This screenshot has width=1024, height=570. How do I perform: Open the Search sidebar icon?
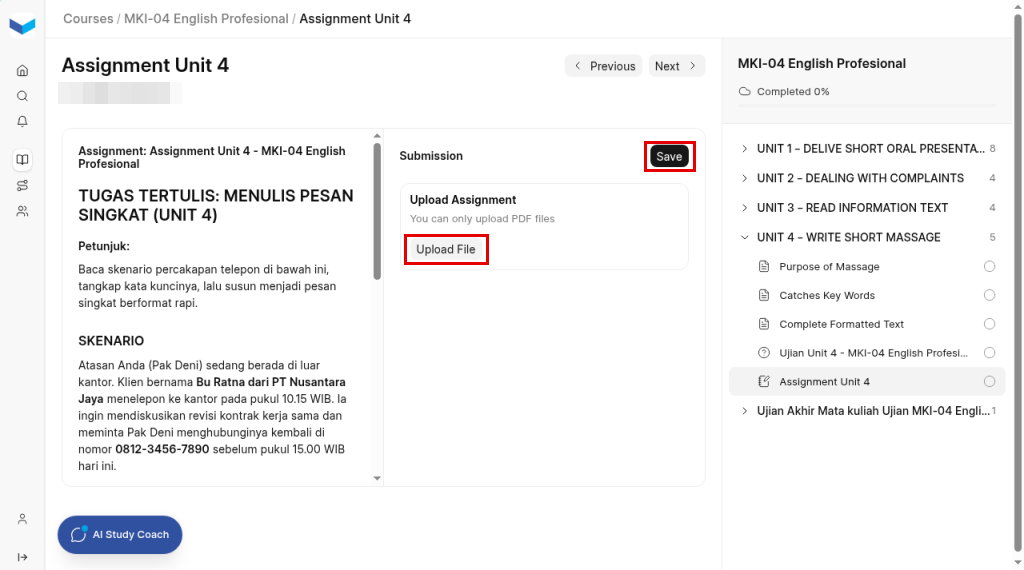coord(22,96)
